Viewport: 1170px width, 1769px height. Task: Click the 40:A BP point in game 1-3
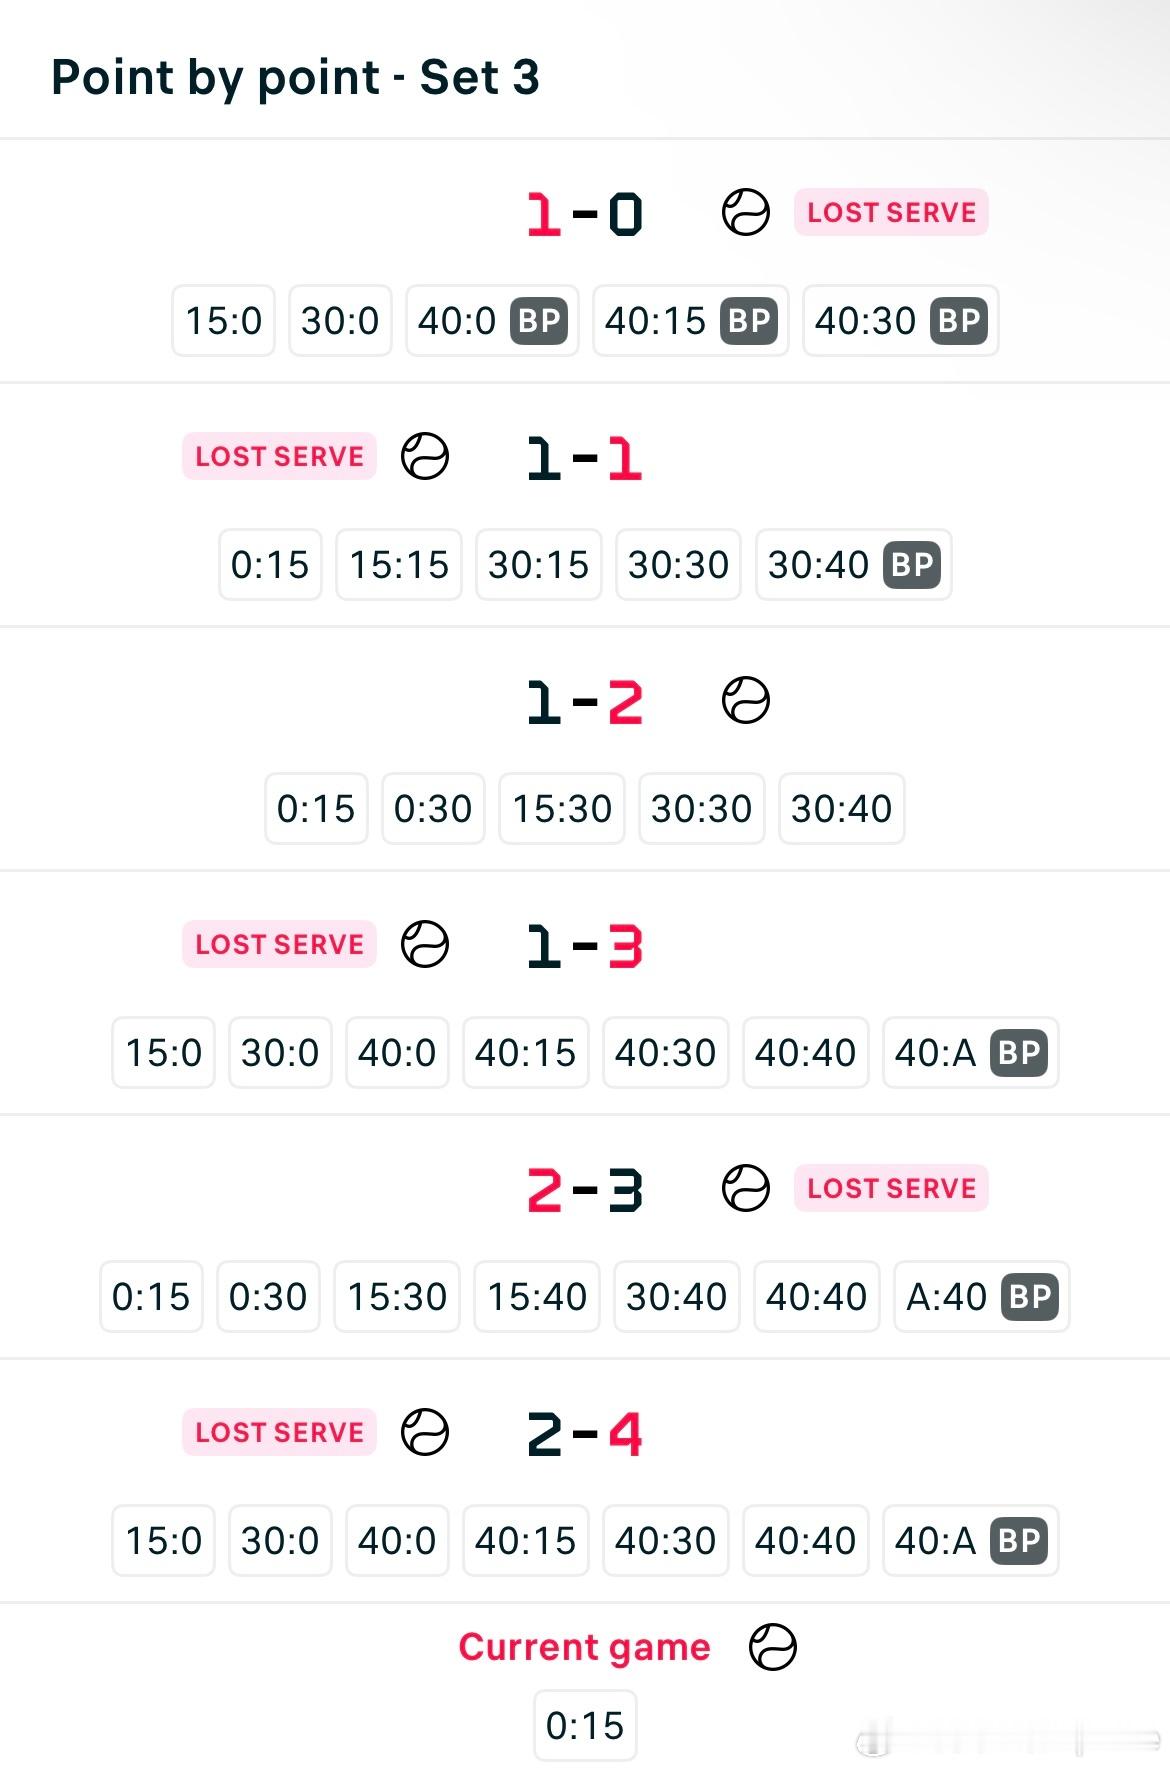971,1053
